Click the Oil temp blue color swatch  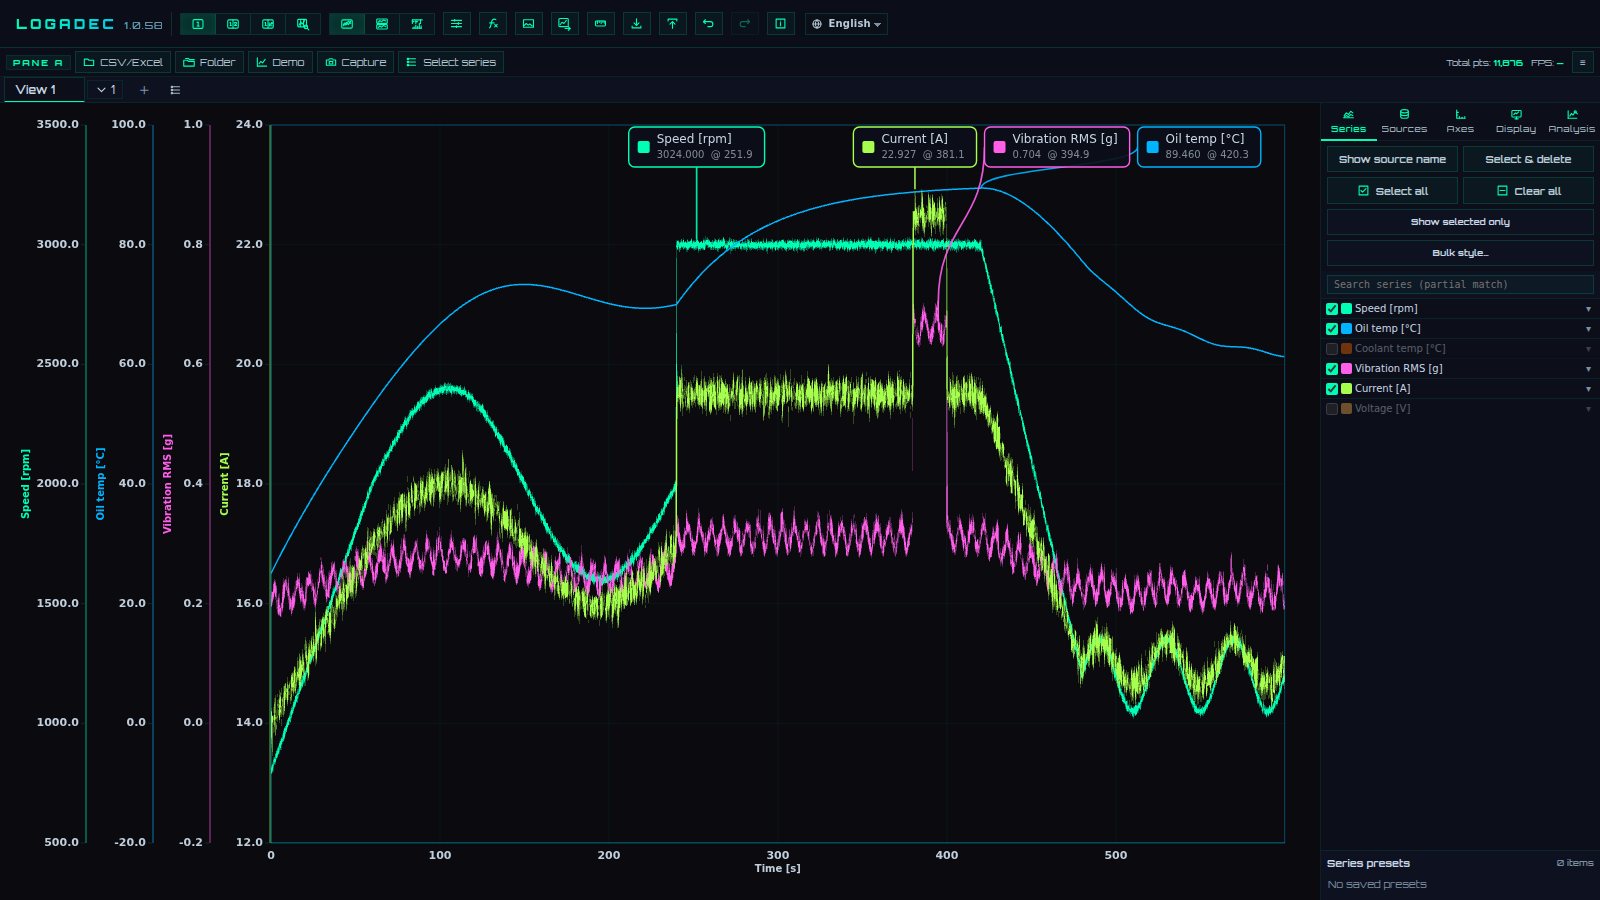click(1346, 329)
